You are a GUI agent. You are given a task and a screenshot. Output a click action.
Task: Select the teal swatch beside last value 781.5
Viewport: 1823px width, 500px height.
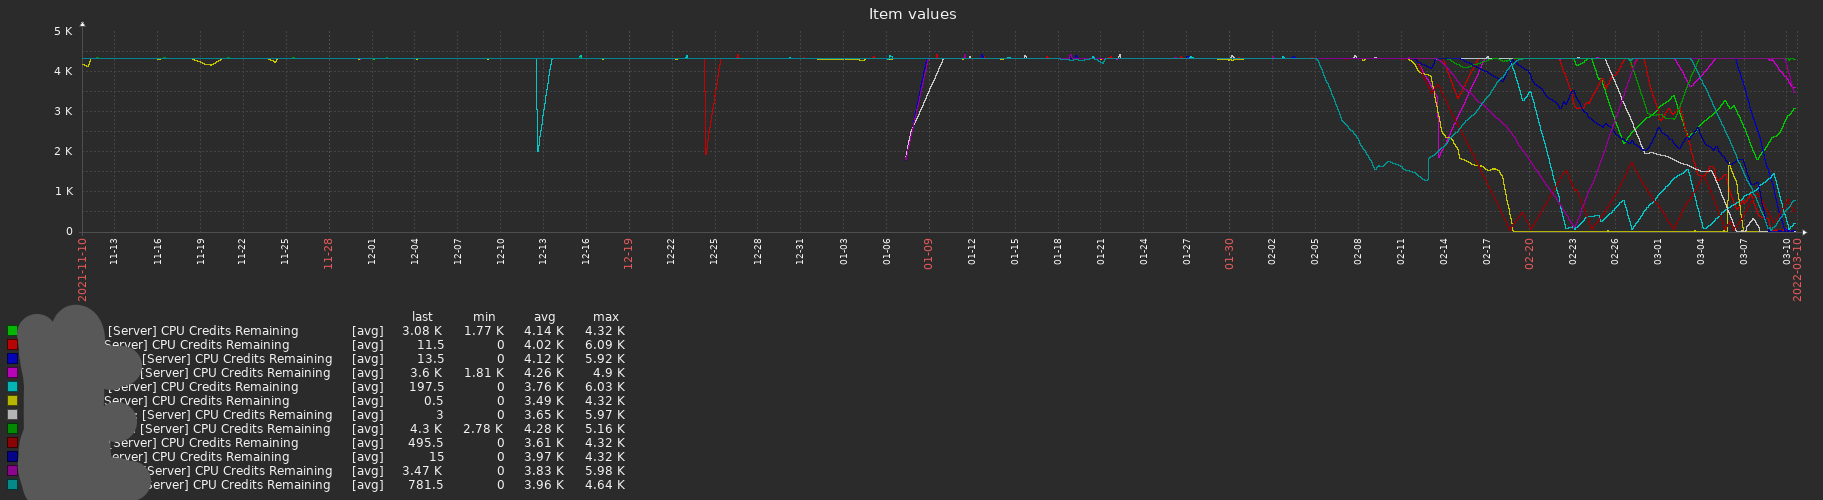(x=13, y=485)
